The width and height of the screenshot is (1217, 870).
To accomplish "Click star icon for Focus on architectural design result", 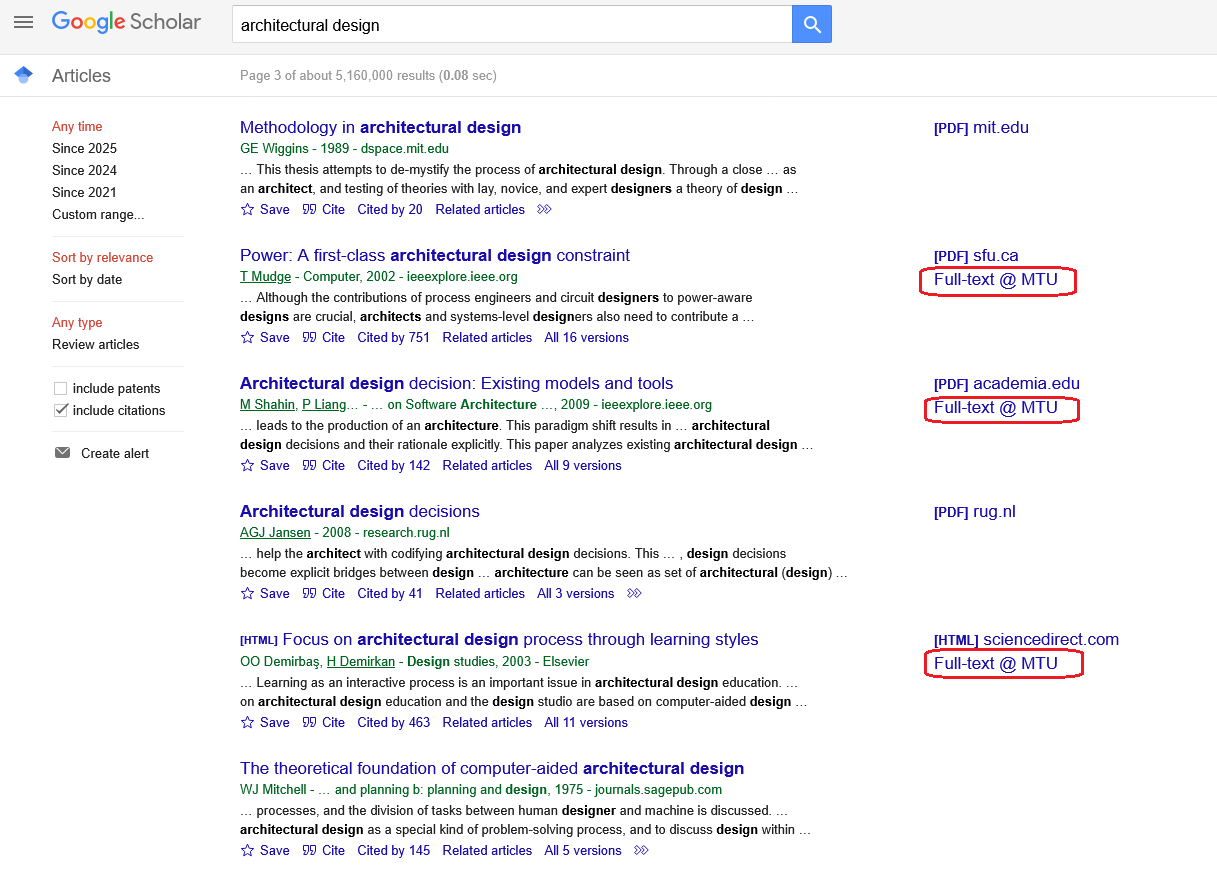I will pos(247,722).
